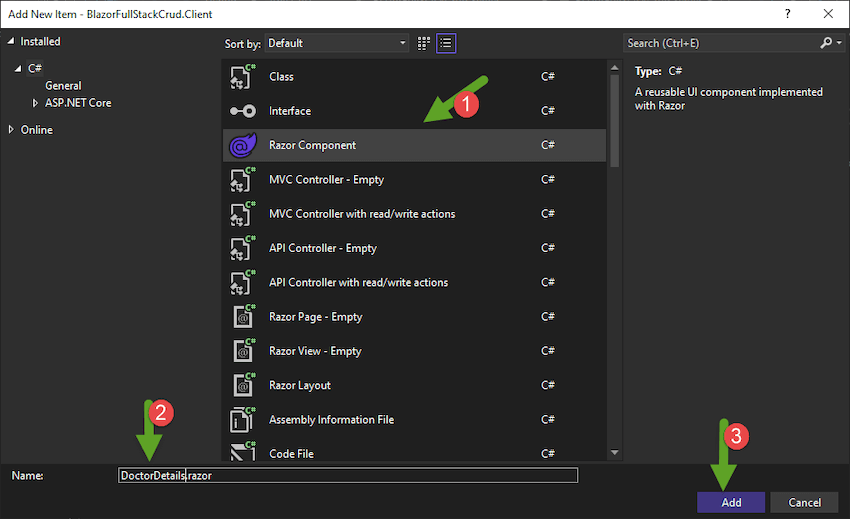Screen dimensions: 850x519
Task: Switch to small icons view
Action: coord(424,43)
